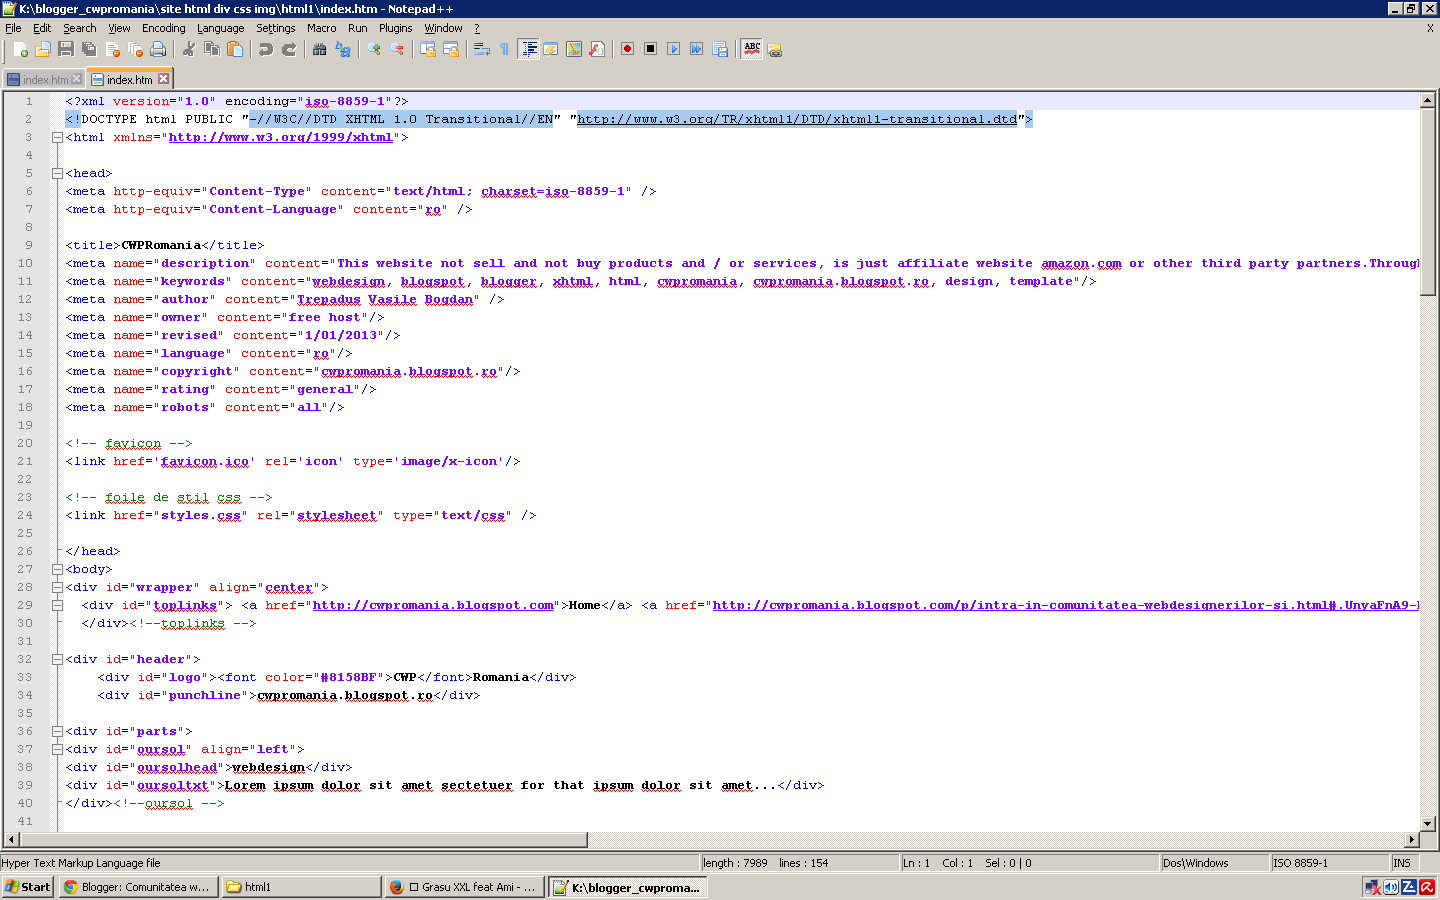This screenshot has width=1440, height=900.
Task: Toggle Show All Characters pilcrow icon
Action: (505, 49)
